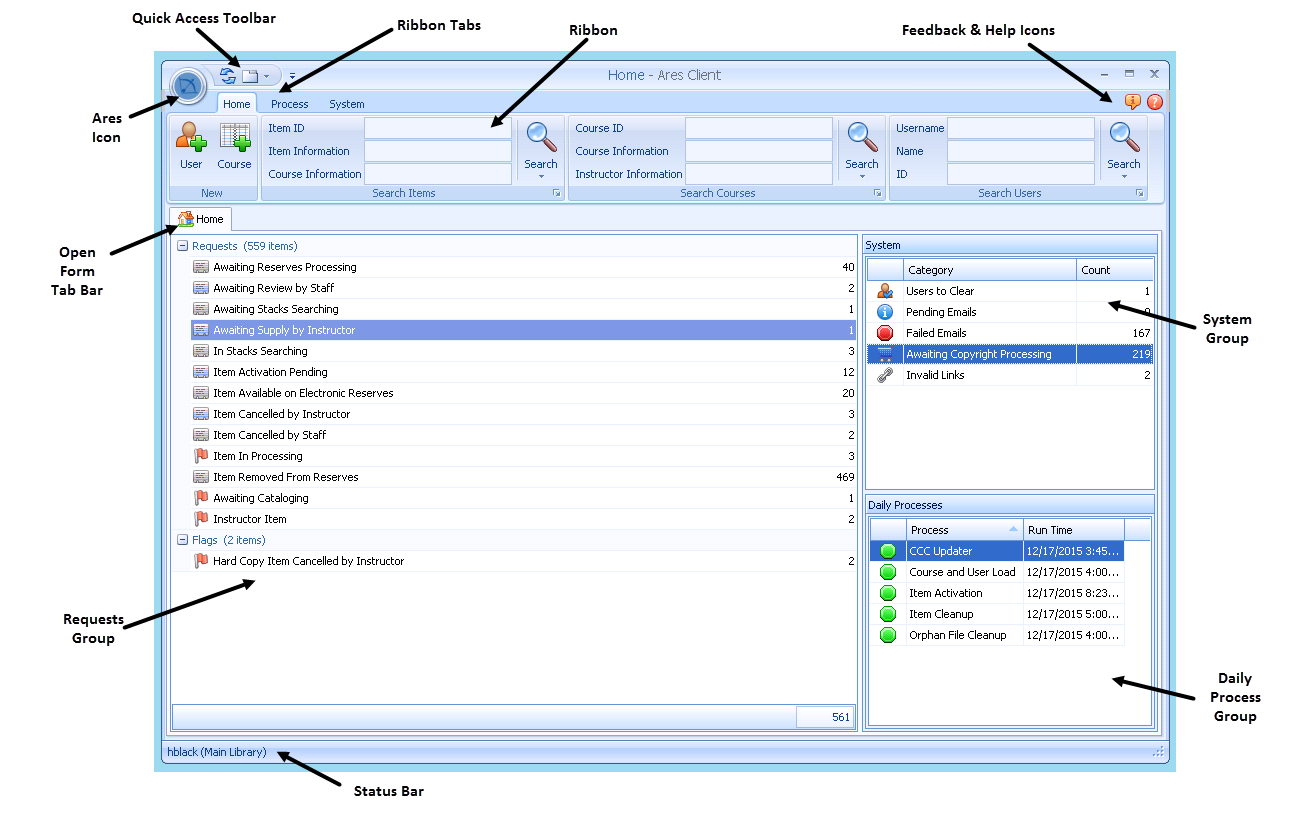Switch to the System ribbon tab
The image size is (1298, 817).
point(346,104)
